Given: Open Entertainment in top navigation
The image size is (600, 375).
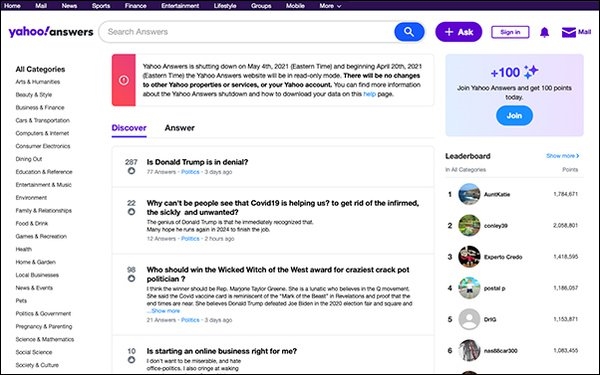Looking at the screenshot, I should [180, 6].
